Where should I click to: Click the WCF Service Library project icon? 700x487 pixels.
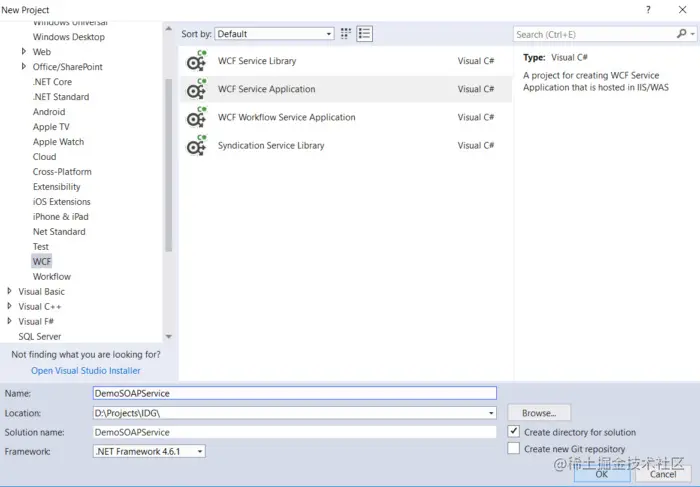coord(196,61)
